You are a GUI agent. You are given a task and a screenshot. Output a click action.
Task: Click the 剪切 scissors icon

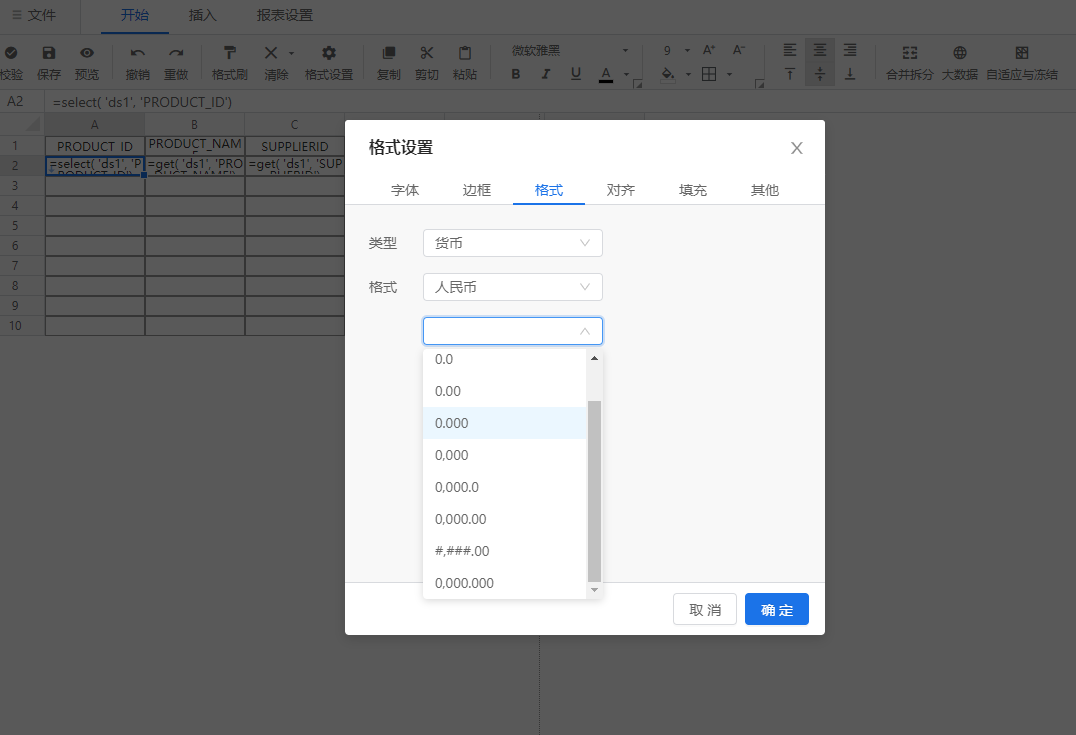point(427,53)
